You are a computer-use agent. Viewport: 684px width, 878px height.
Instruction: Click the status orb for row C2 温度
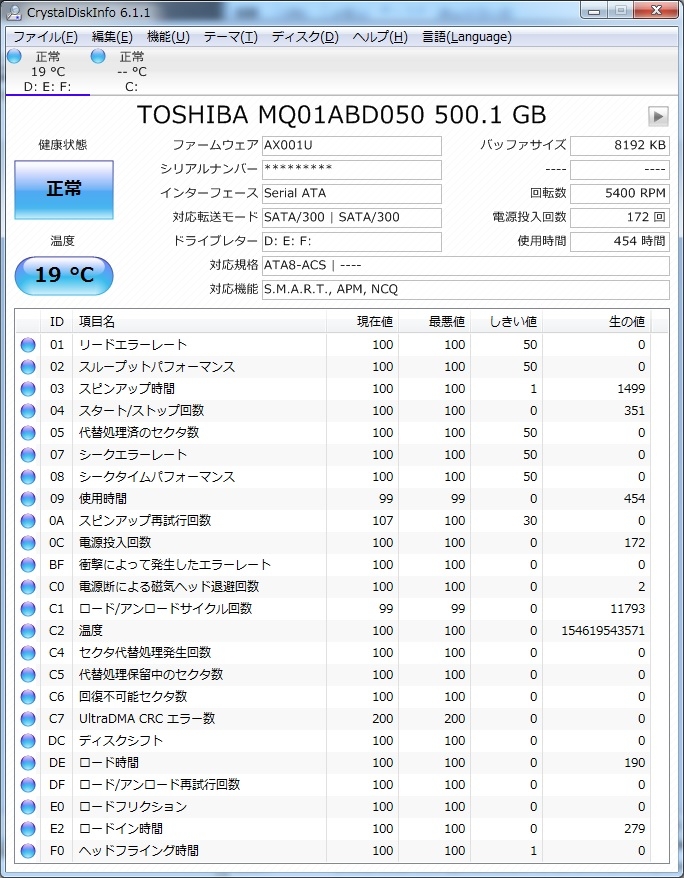coord(28,631)
